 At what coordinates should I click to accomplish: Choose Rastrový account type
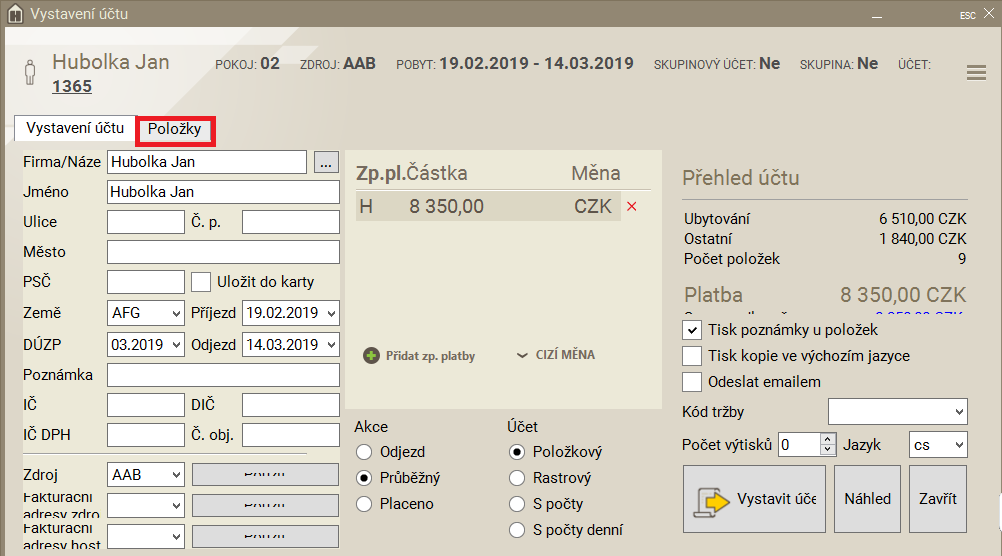click(x=517, y=478)
